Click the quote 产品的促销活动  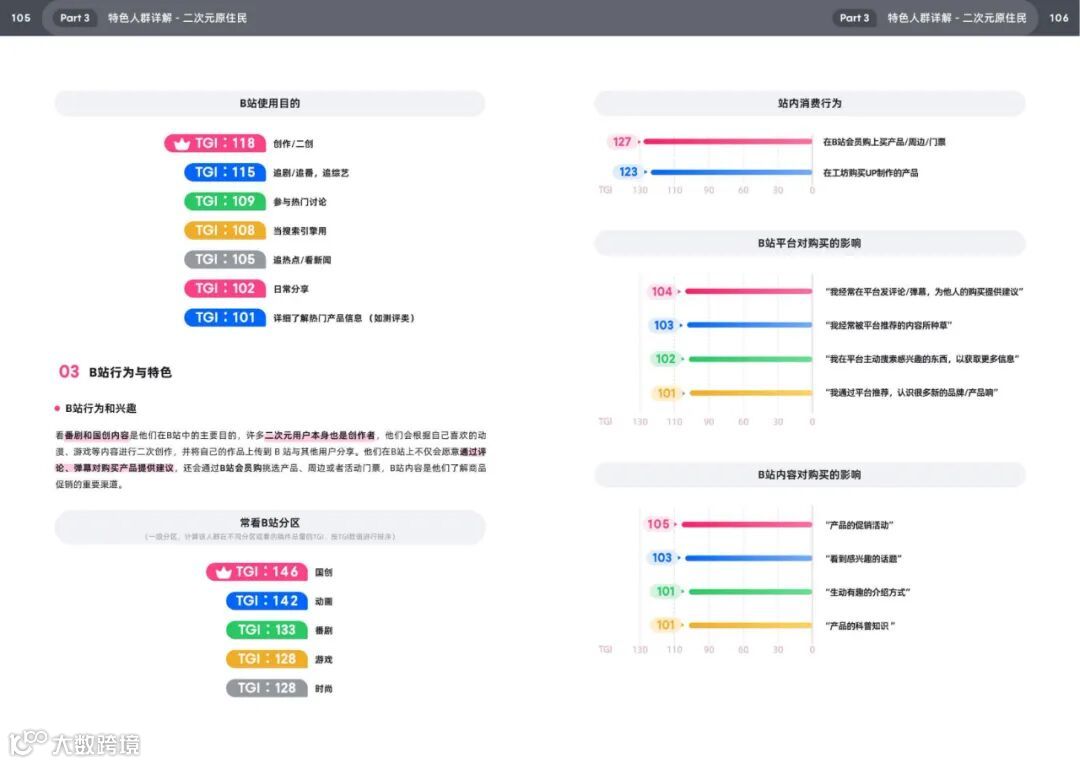click(x=859, y=525)
